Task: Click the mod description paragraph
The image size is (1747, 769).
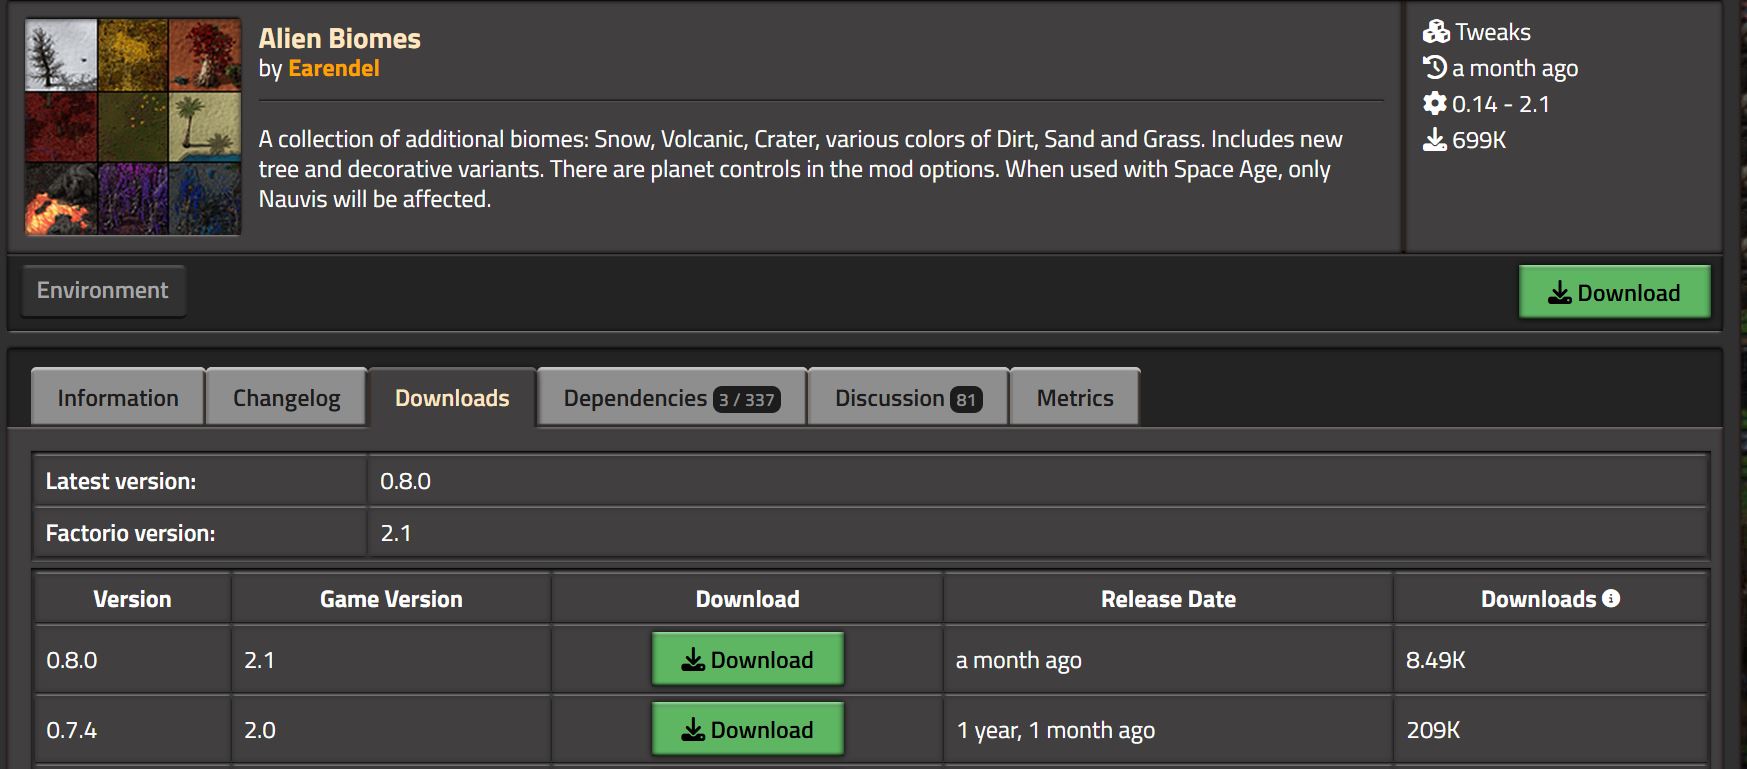Action: tap(801, 169)
